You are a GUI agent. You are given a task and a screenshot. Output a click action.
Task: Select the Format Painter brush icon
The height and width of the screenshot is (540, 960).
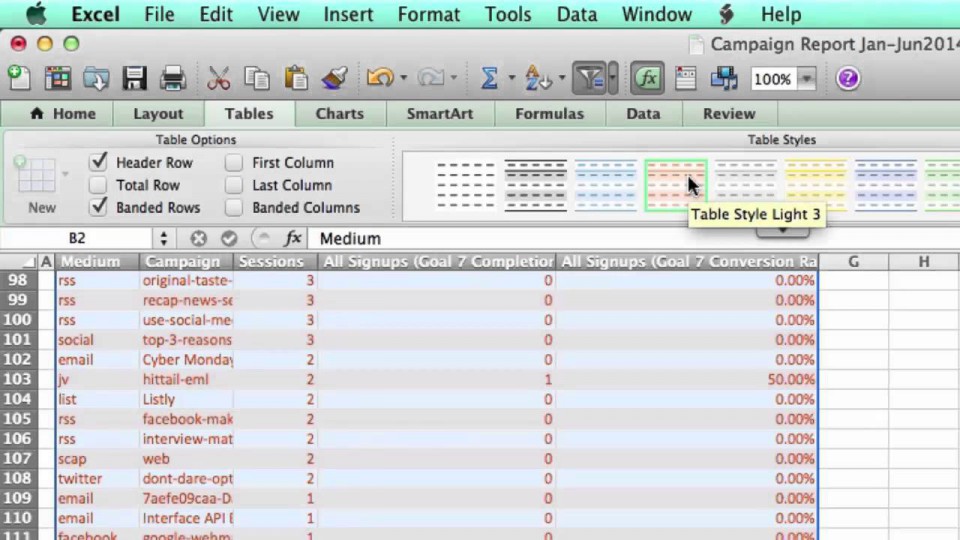(x=334, y=78)
